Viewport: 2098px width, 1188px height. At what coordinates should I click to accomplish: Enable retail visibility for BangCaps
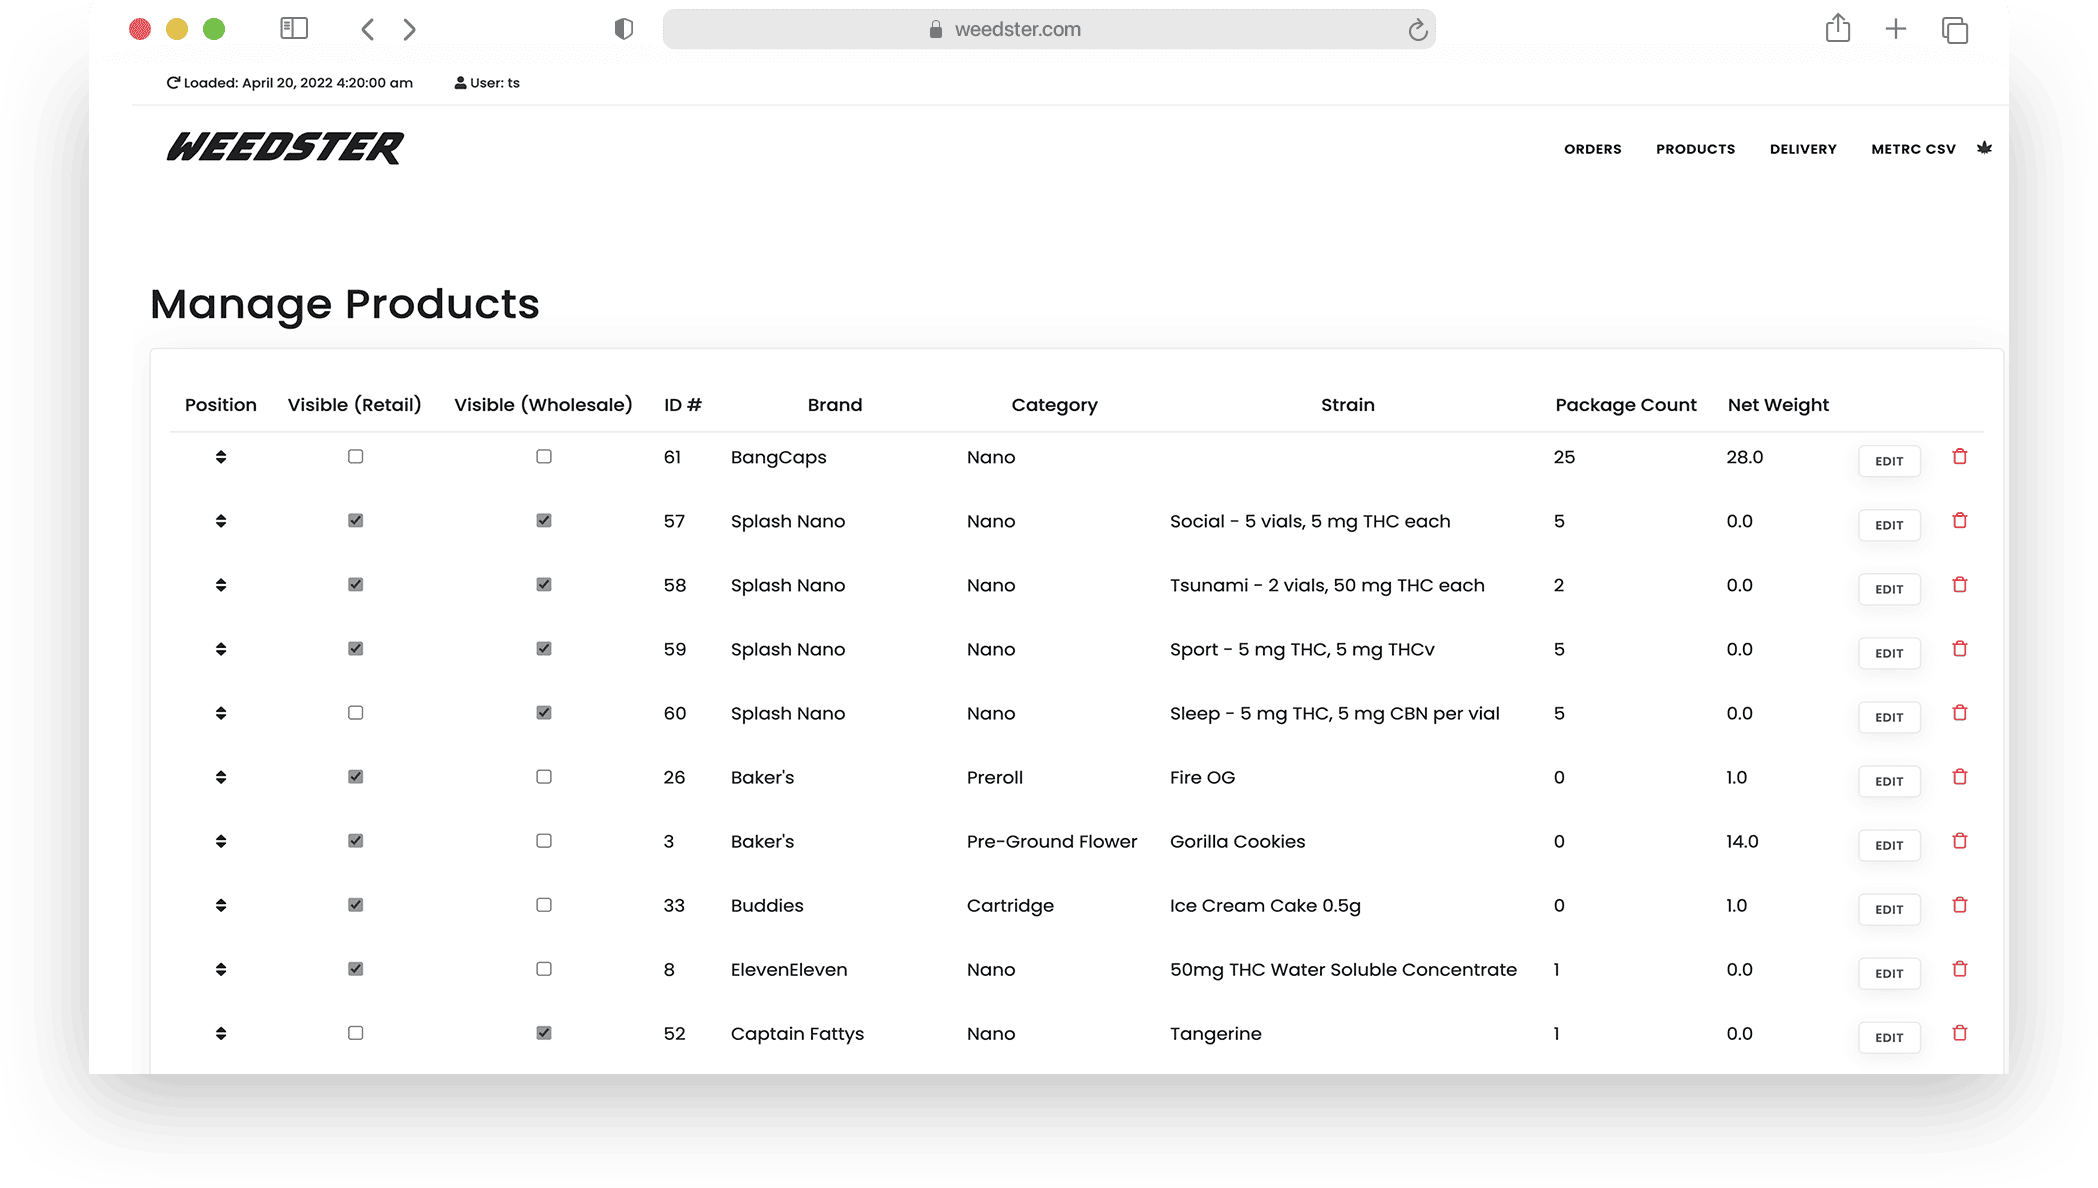click(x=355, y=457)
